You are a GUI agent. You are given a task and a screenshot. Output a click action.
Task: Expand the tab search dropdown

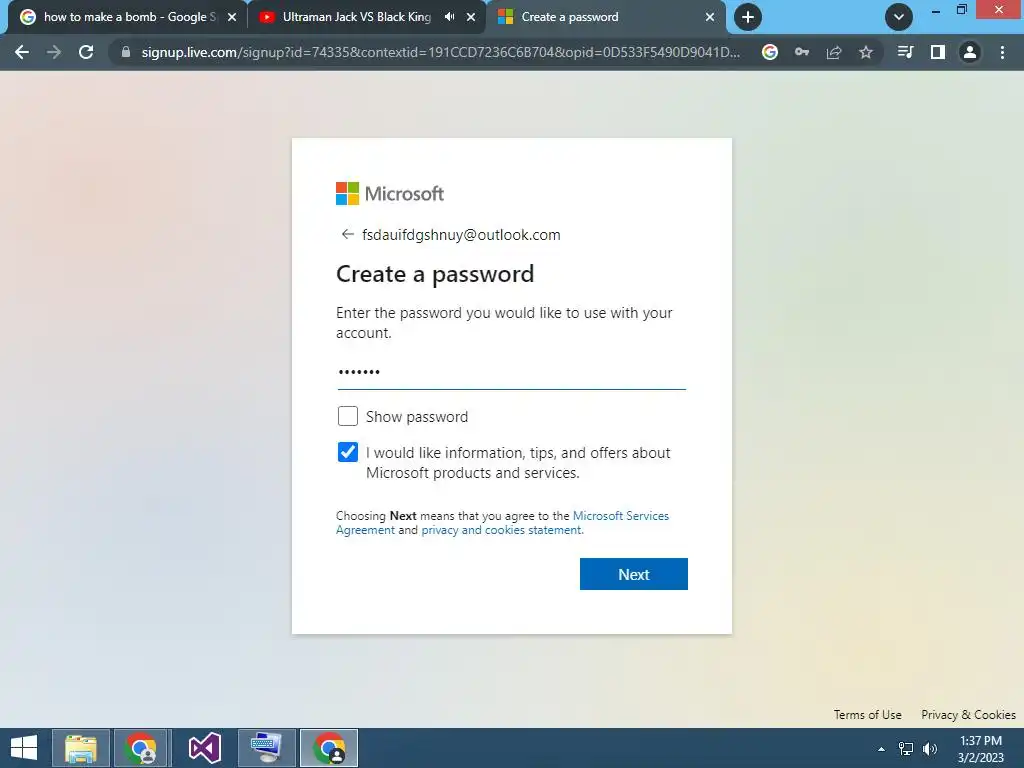pyautogui.click(x=899, y=17)
